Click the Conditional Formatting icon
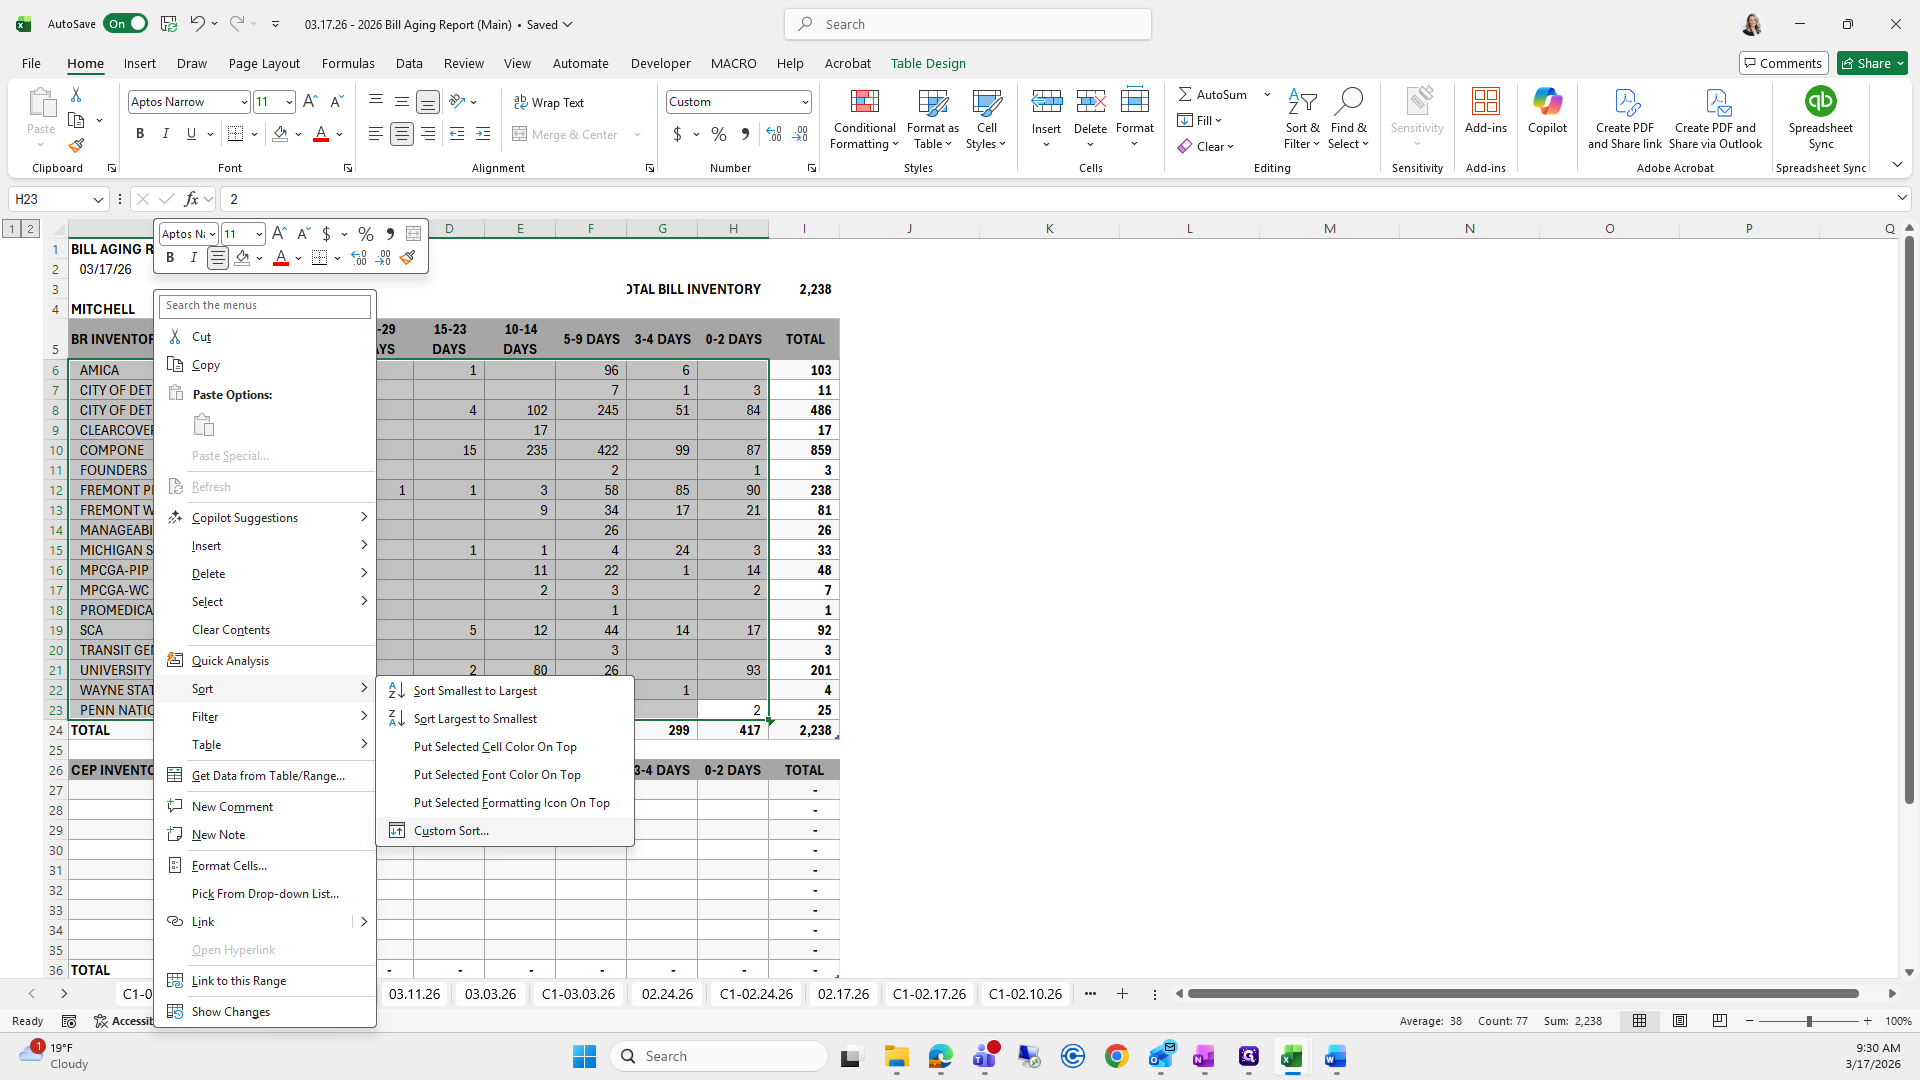Screen dimensions: 1920x1080 click(x=864, y=103)
